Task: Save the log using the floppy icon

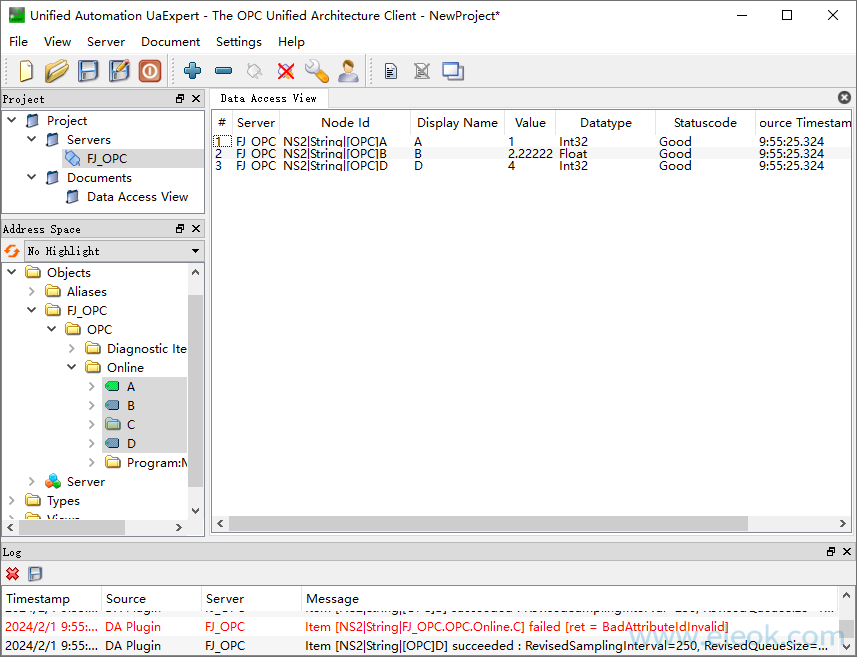Action: [x=35, y=573]
